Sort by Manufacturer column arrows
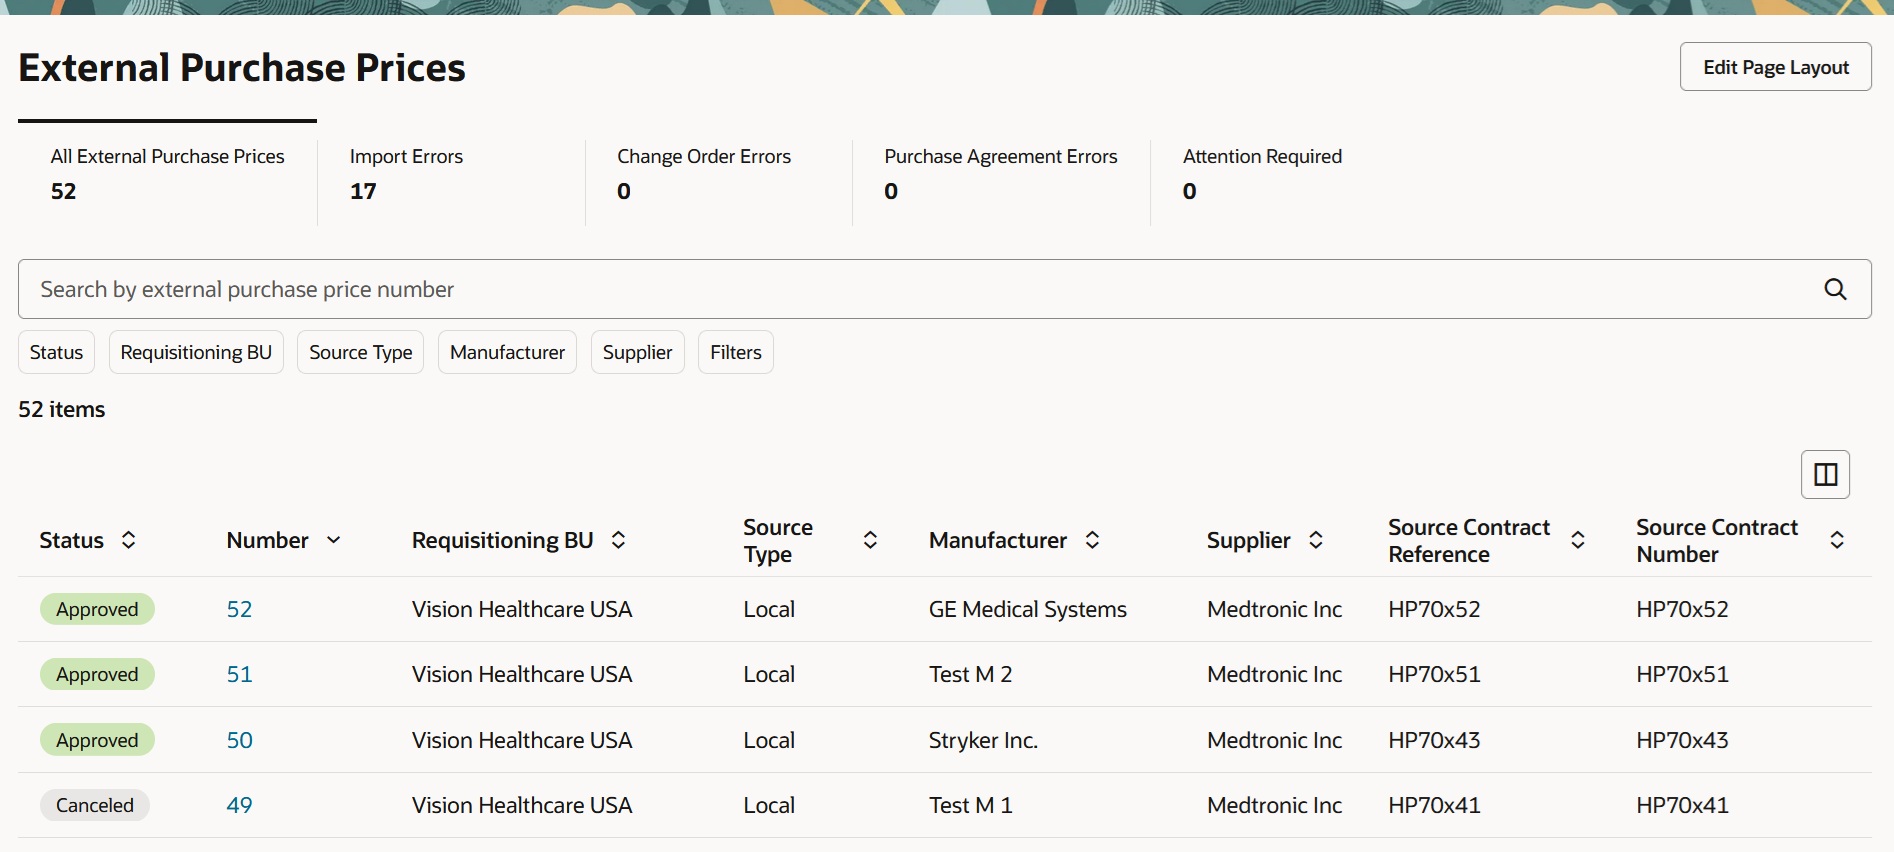 pyautogui.click(x=1093, y=540)
